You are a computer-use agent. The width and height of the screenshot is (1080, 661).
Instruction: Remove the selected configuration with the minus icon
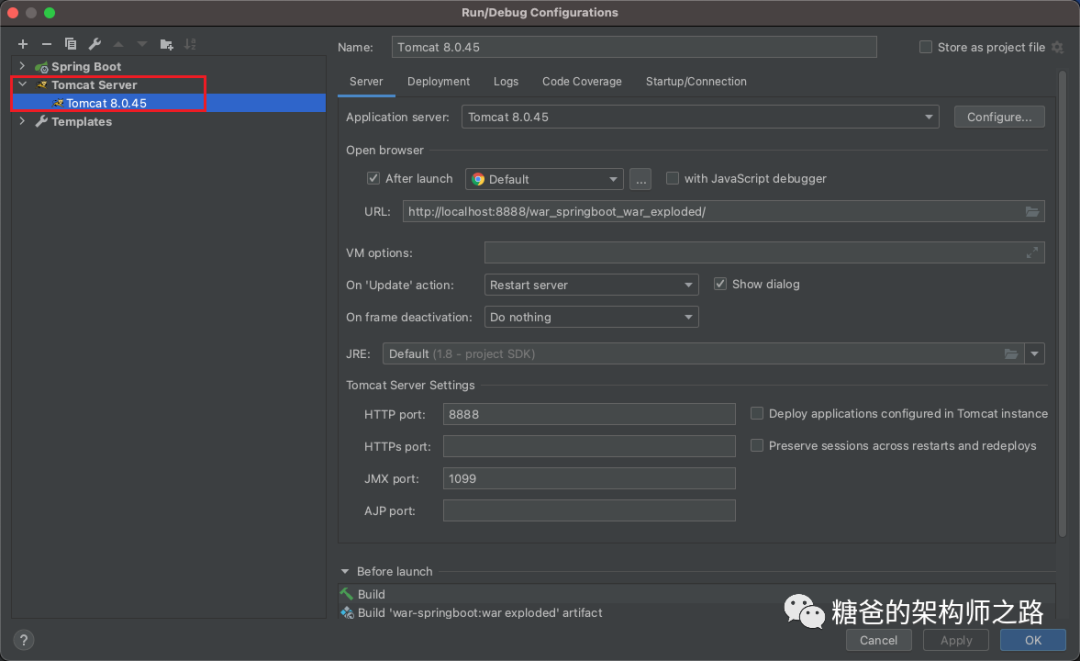pos(46,44)
